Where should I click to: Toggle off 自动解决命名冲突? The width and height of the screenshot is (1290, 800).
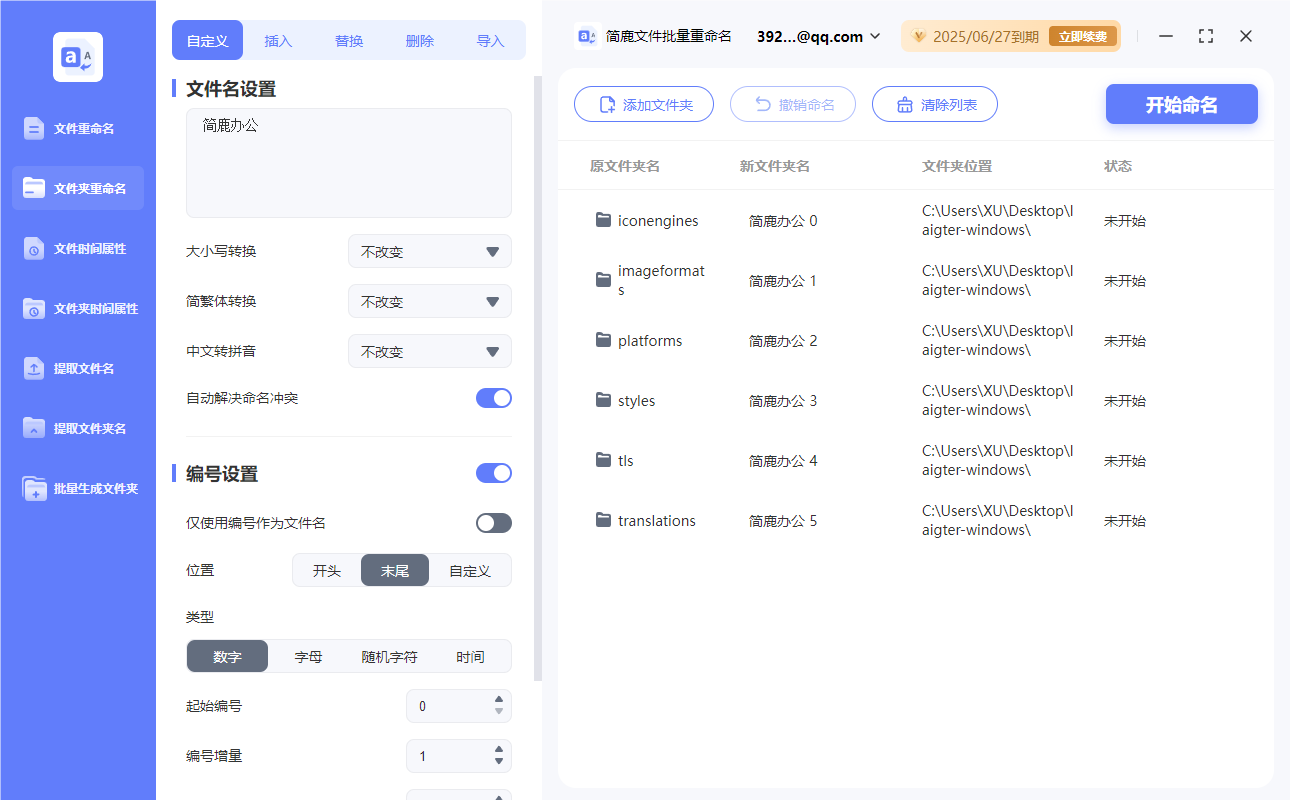493,397
